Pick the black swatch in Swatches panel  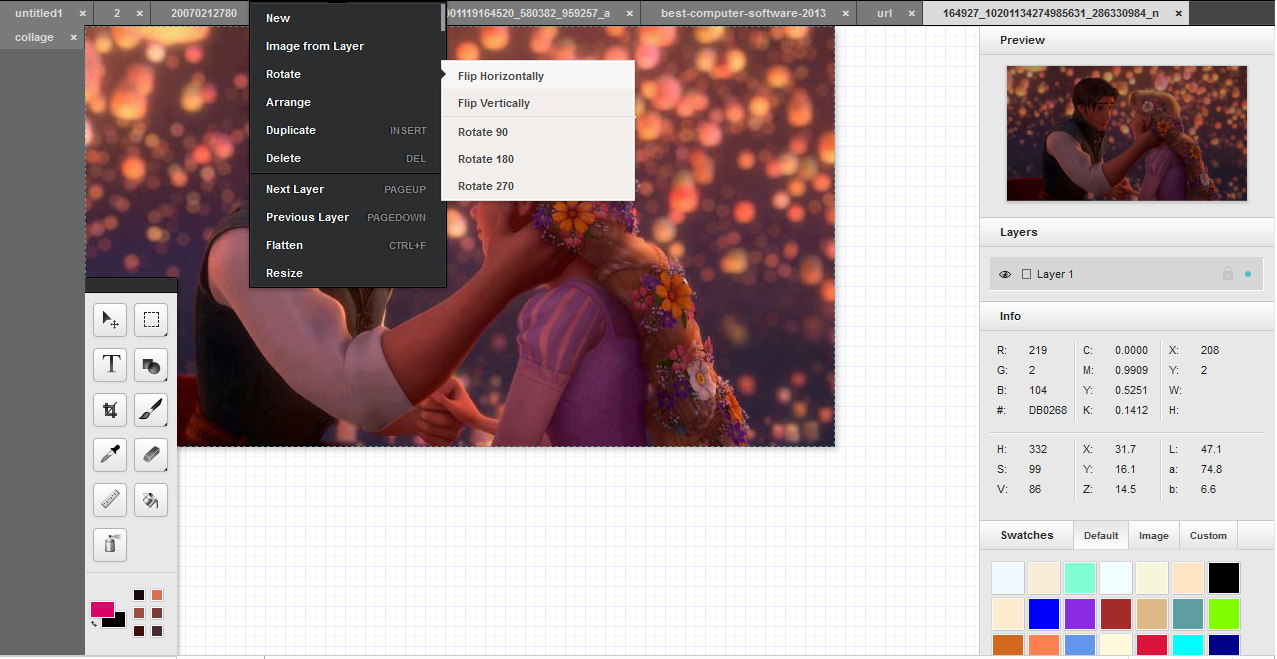1224,578
